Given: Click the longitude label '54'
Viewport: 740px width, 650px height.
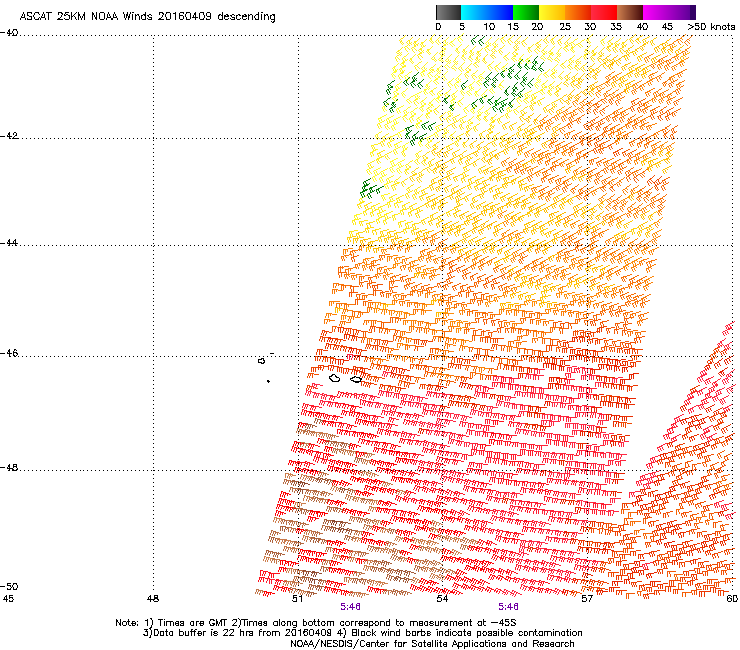Looking at the screenshot, I should click(x=442, y=599).
